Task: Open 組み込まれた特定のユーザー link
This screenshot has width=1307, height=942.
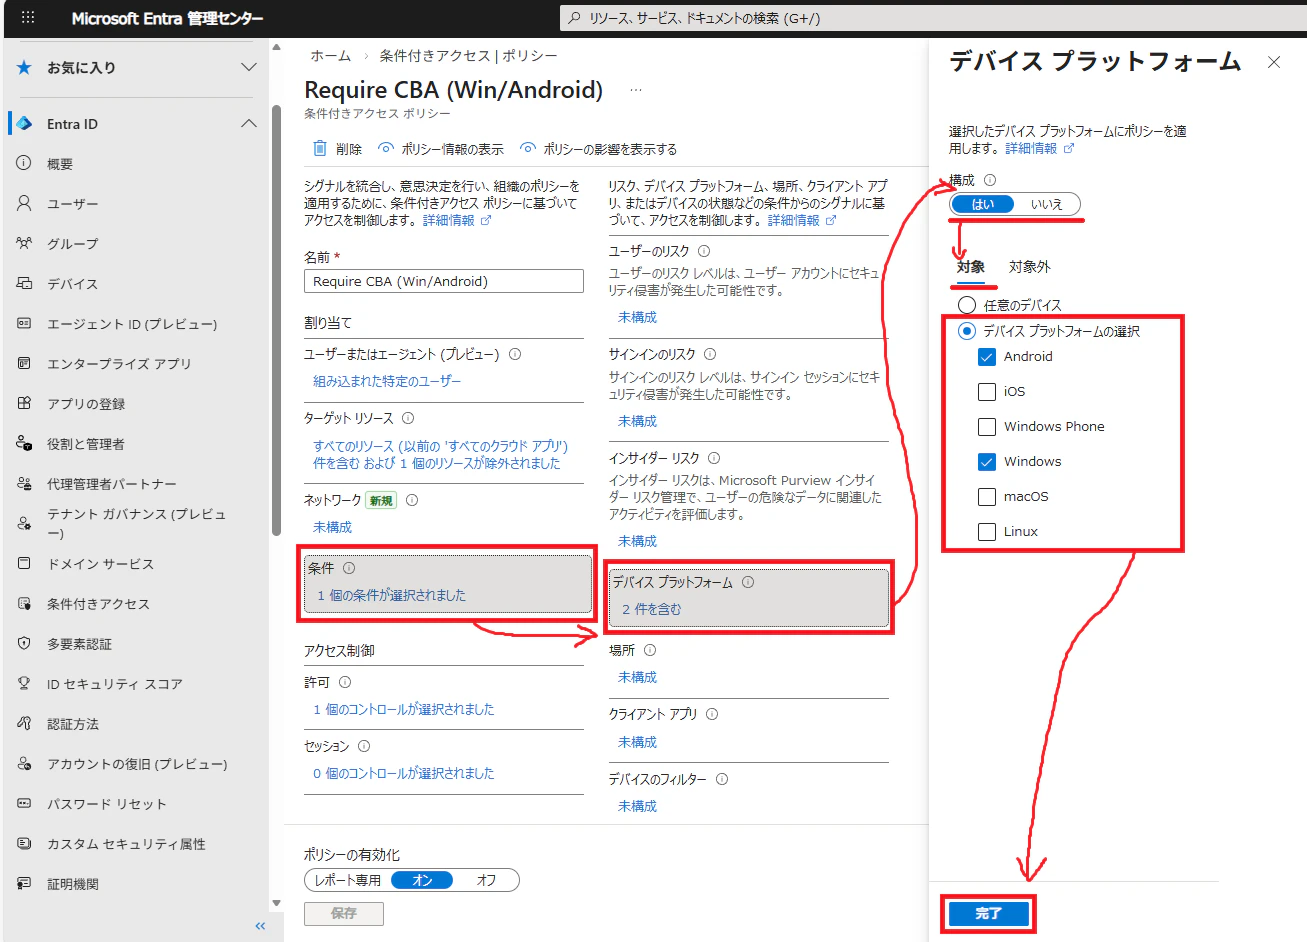Action: tap(387, 381)
